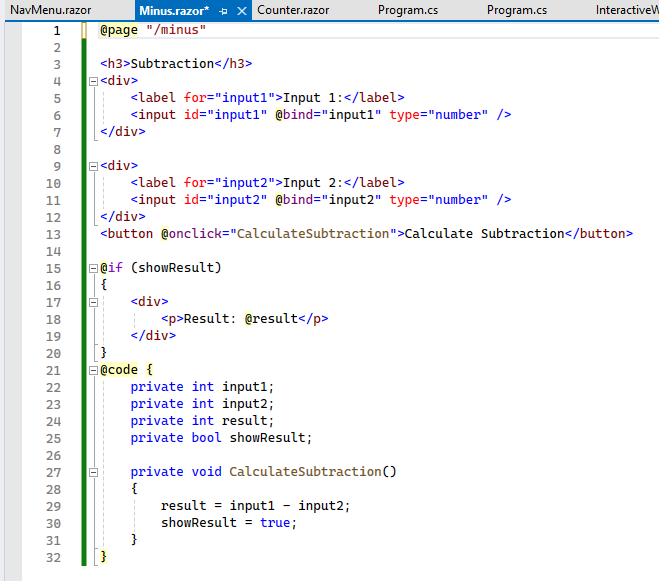Open the Counter.razor tab
The height and width of the screenshot is (581, 659).
coord(293,10)
